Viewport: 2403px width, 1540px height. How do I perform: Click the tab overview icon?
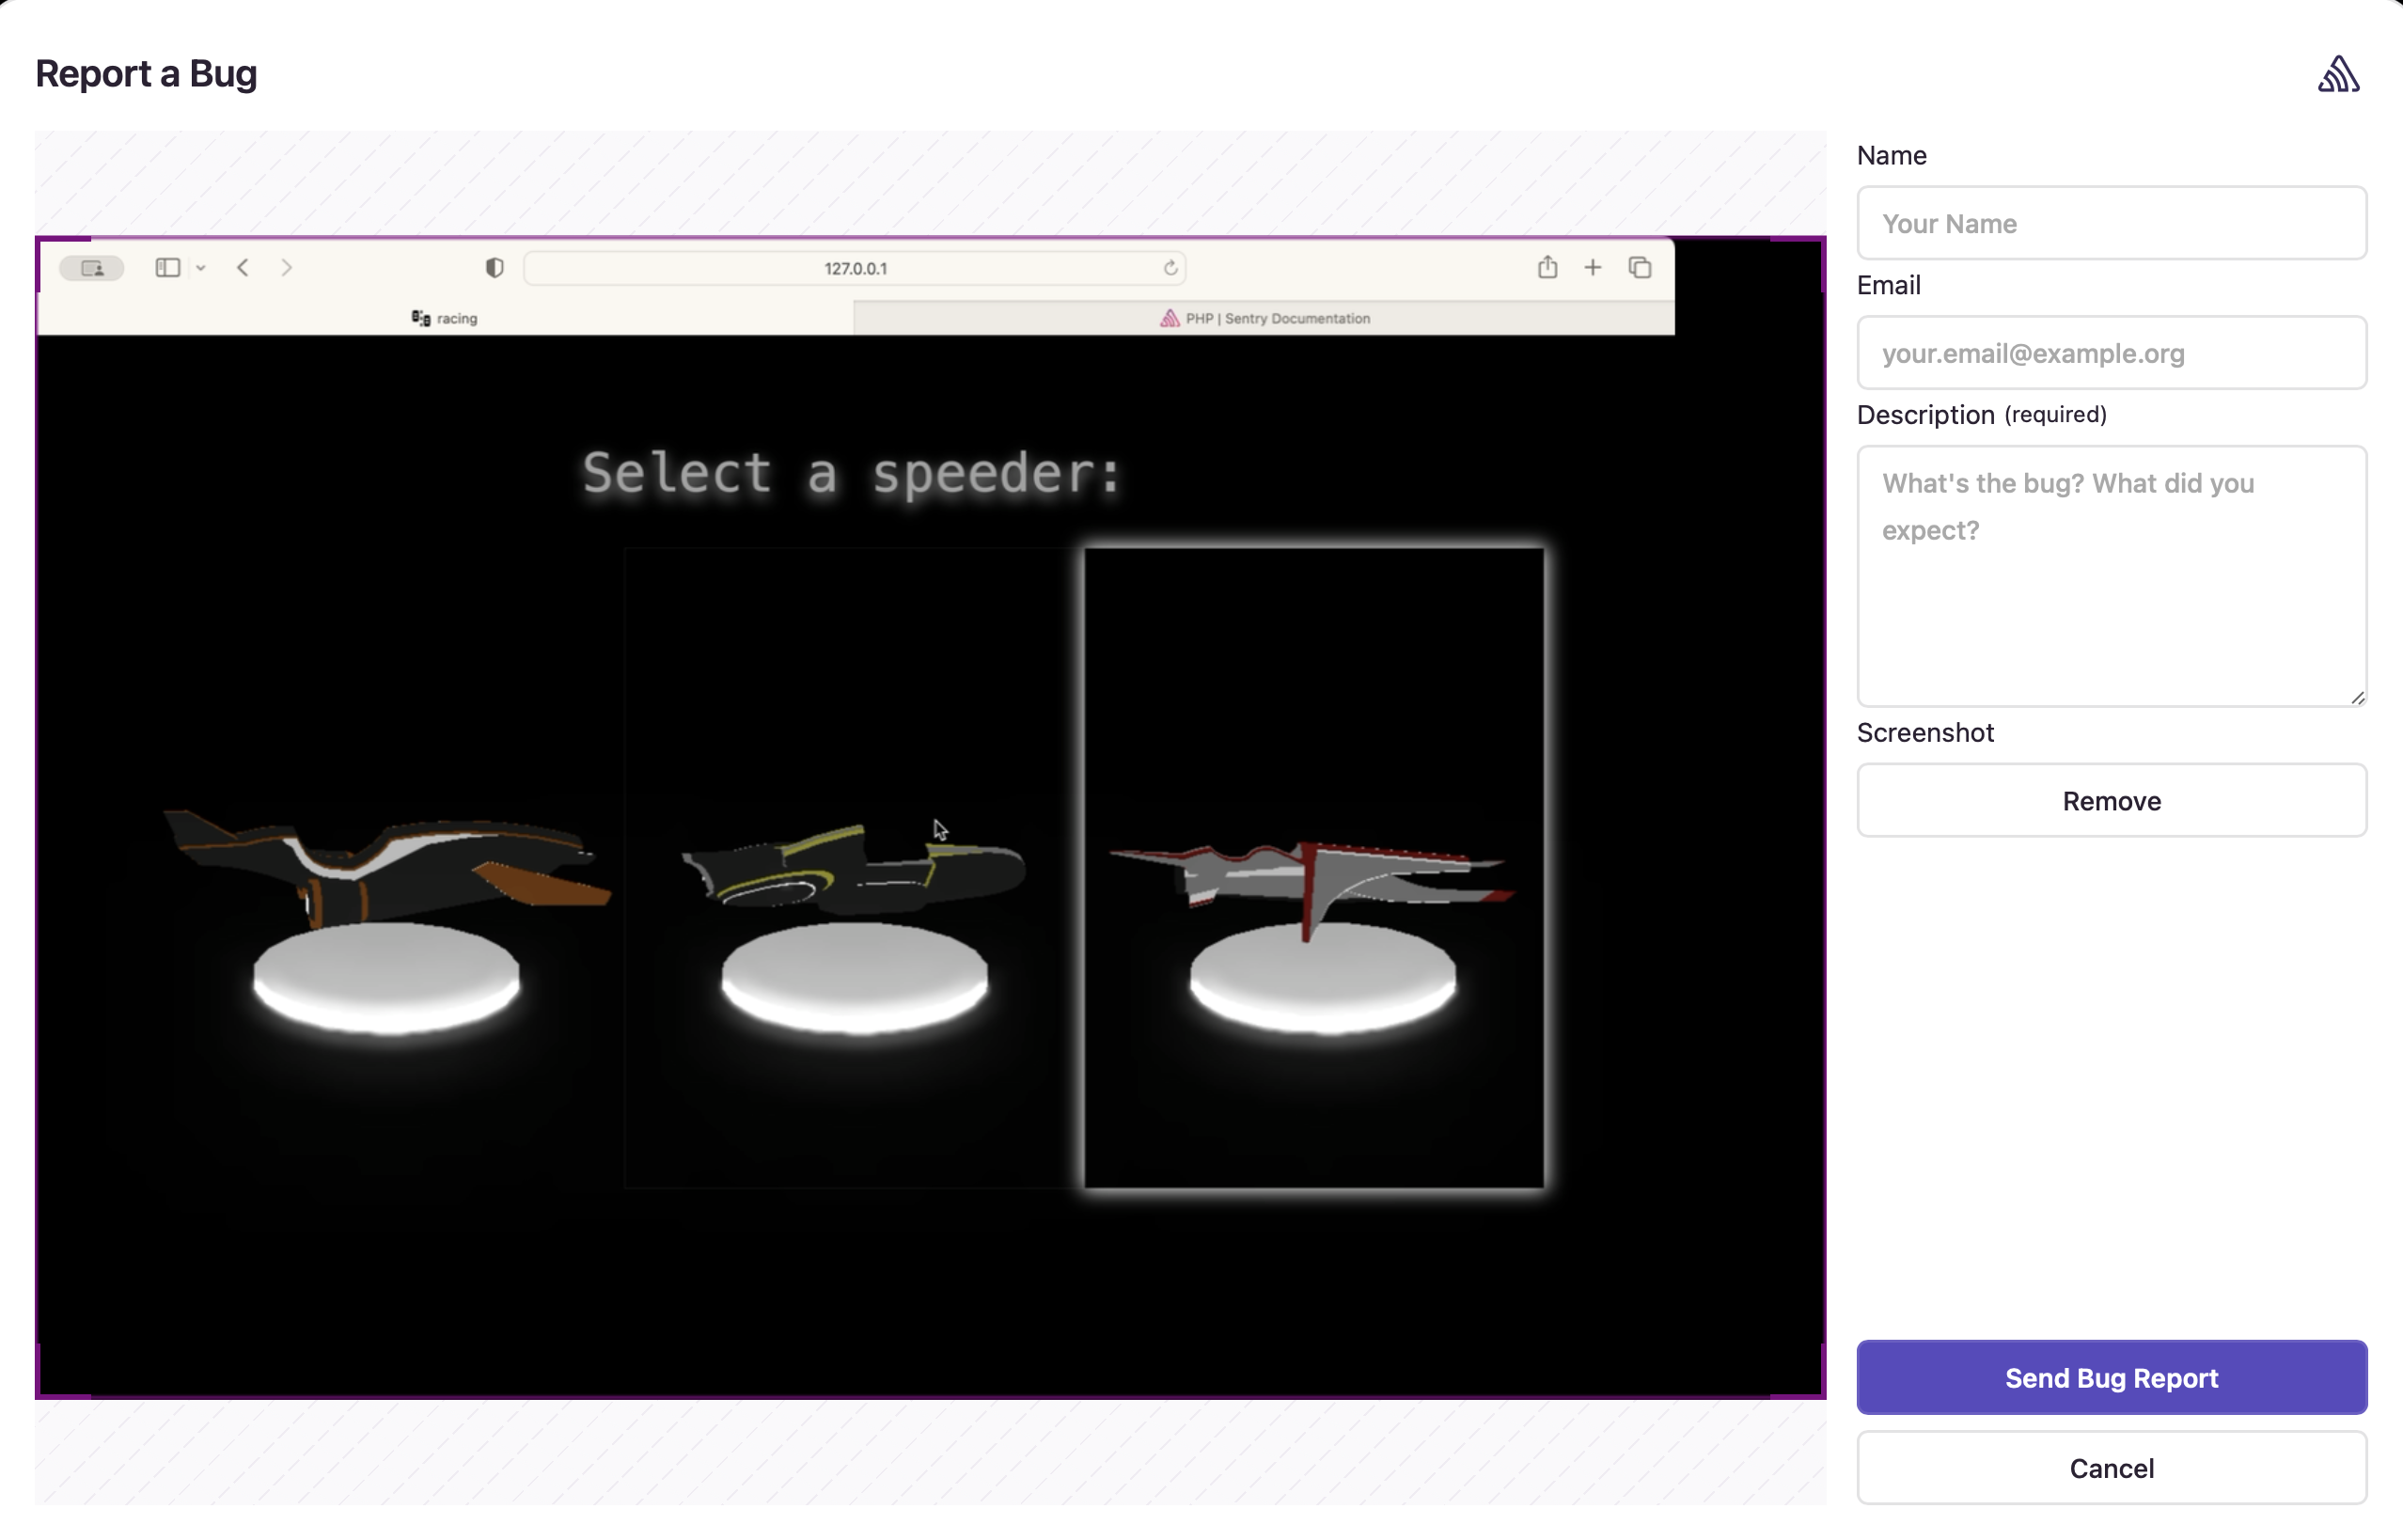tap(1639, 267)
